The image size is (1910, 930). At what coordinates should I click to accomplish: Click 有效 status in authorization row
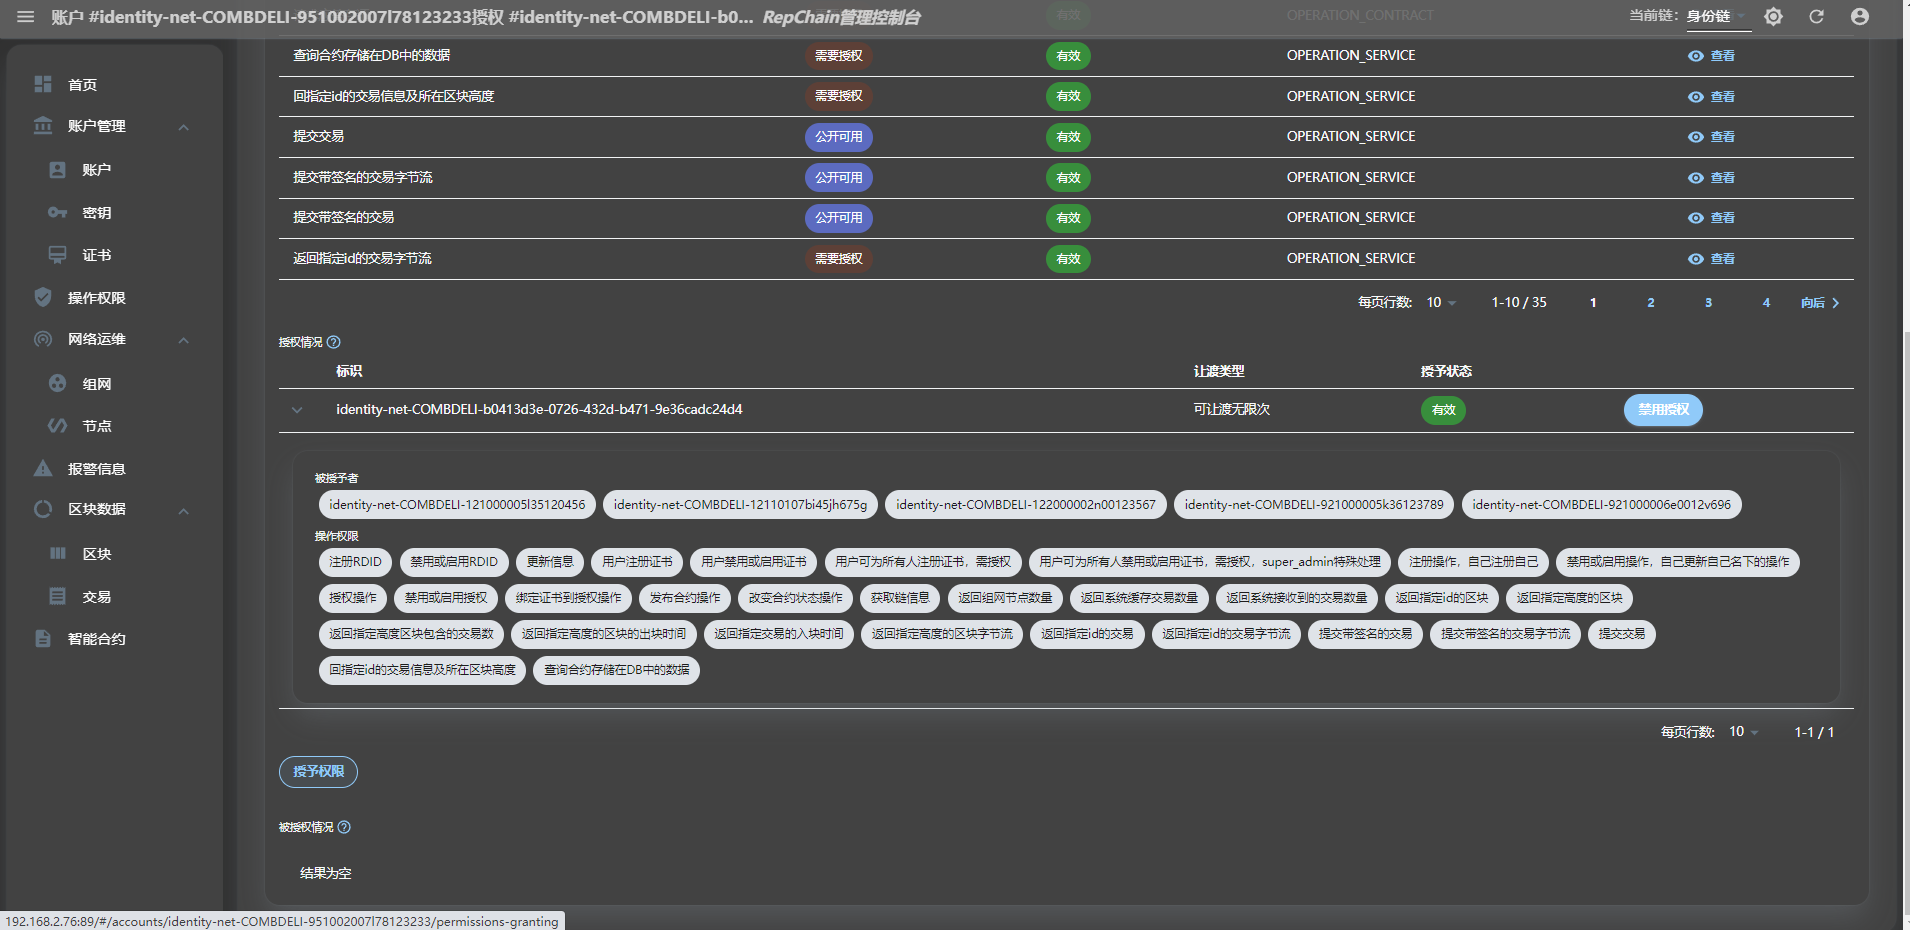1443,410
